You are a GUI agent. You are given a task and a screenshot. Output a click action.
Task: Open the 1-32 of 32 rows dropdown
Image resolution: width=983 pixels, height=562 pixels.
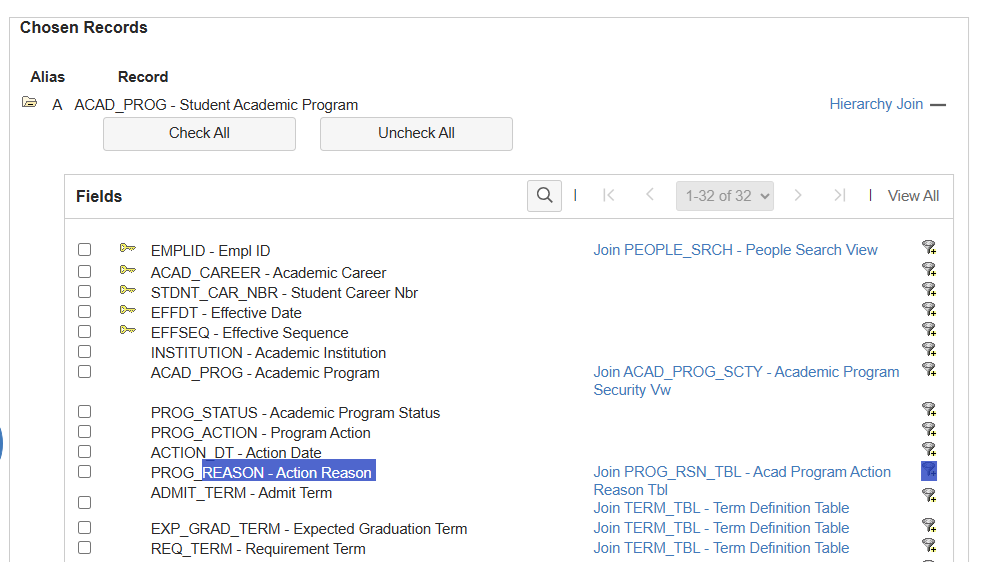(725, 196)
